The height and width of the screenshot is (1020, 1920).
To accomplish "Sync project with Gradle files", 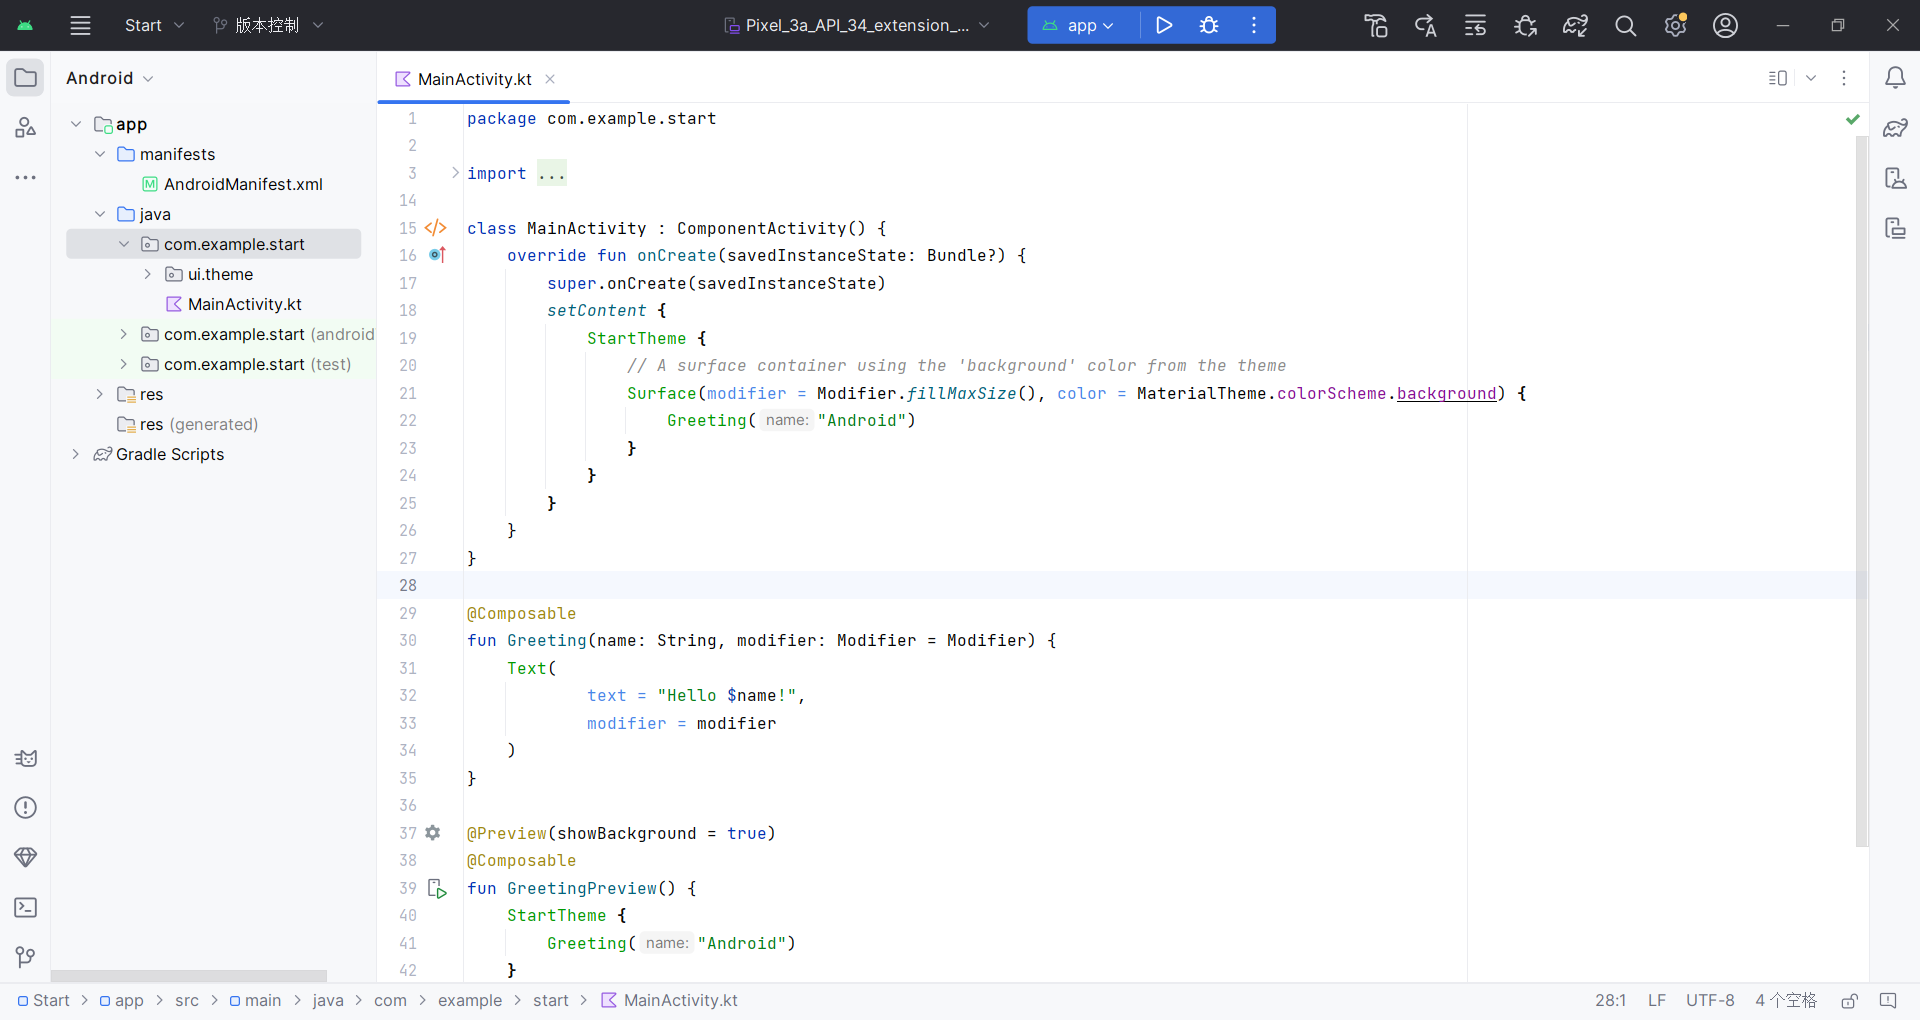I will 1576,26.
